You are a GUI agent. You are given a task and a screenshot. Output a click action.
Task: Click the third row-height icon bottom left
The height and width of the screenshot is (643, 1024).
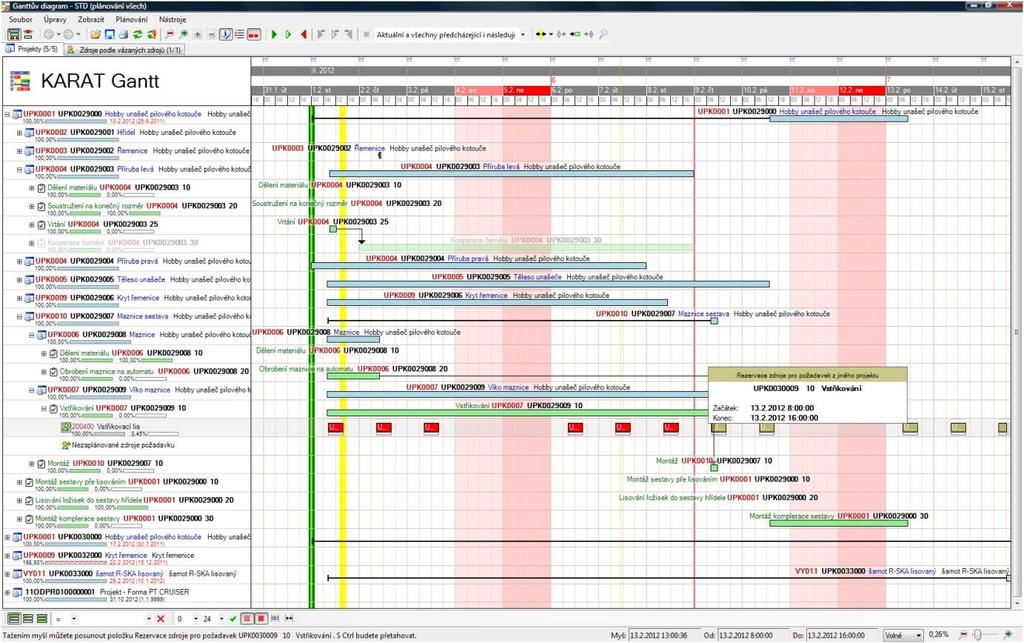42,618
